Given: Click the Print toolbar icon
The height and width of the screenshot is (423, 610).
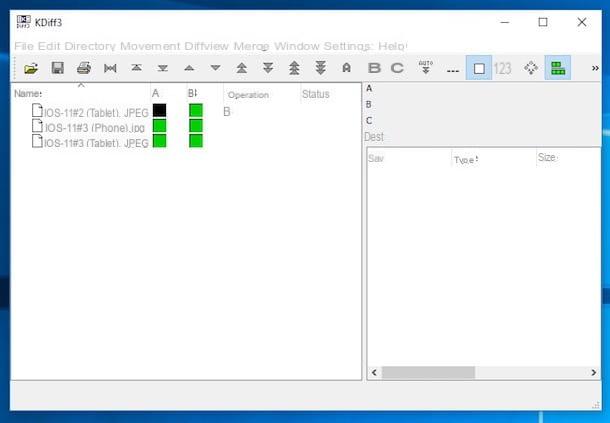Looking at the screenshot, I should pyautogui.click(x=84, y=68).
